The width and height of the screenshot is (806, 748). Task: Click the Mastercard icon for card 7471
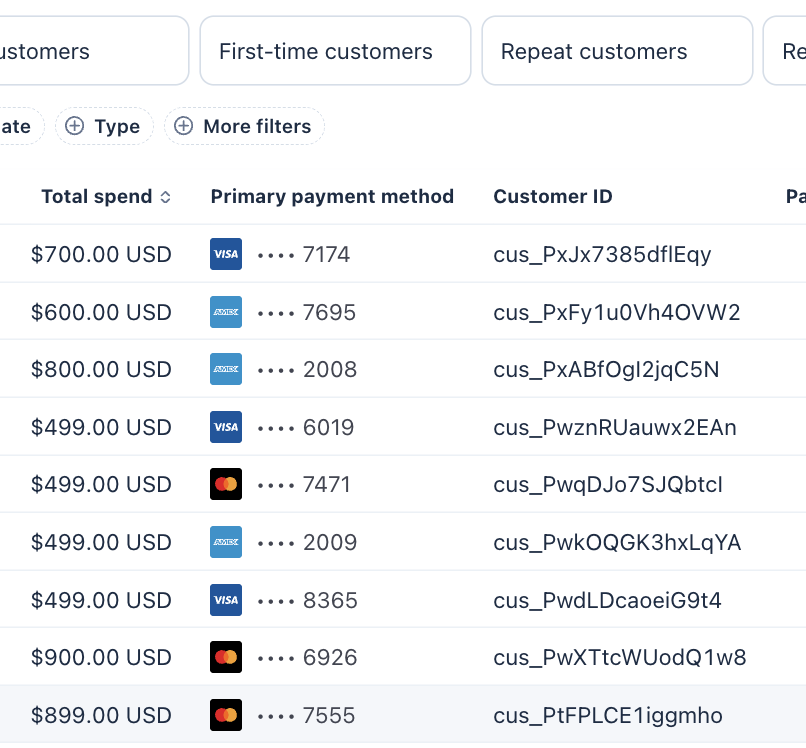(x=226, y=484)
